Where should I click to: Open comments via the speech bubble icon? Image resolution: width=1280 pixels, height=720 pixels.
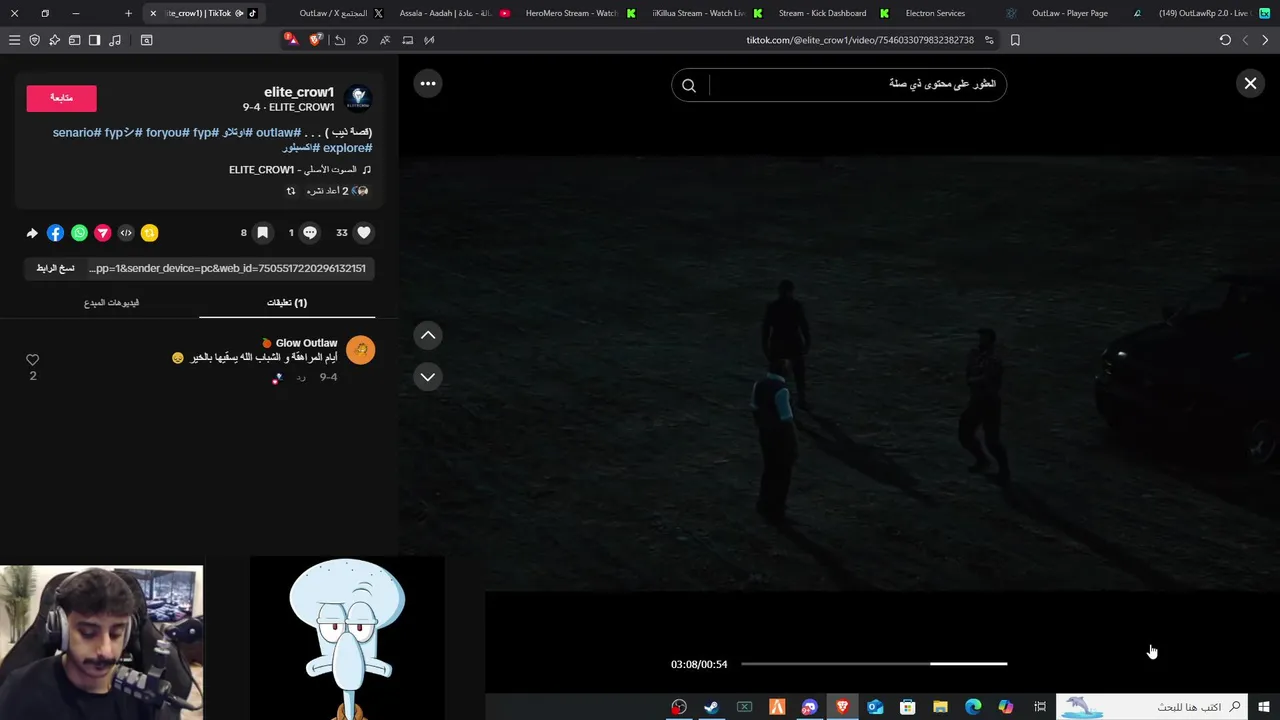[x=310, y=232]
